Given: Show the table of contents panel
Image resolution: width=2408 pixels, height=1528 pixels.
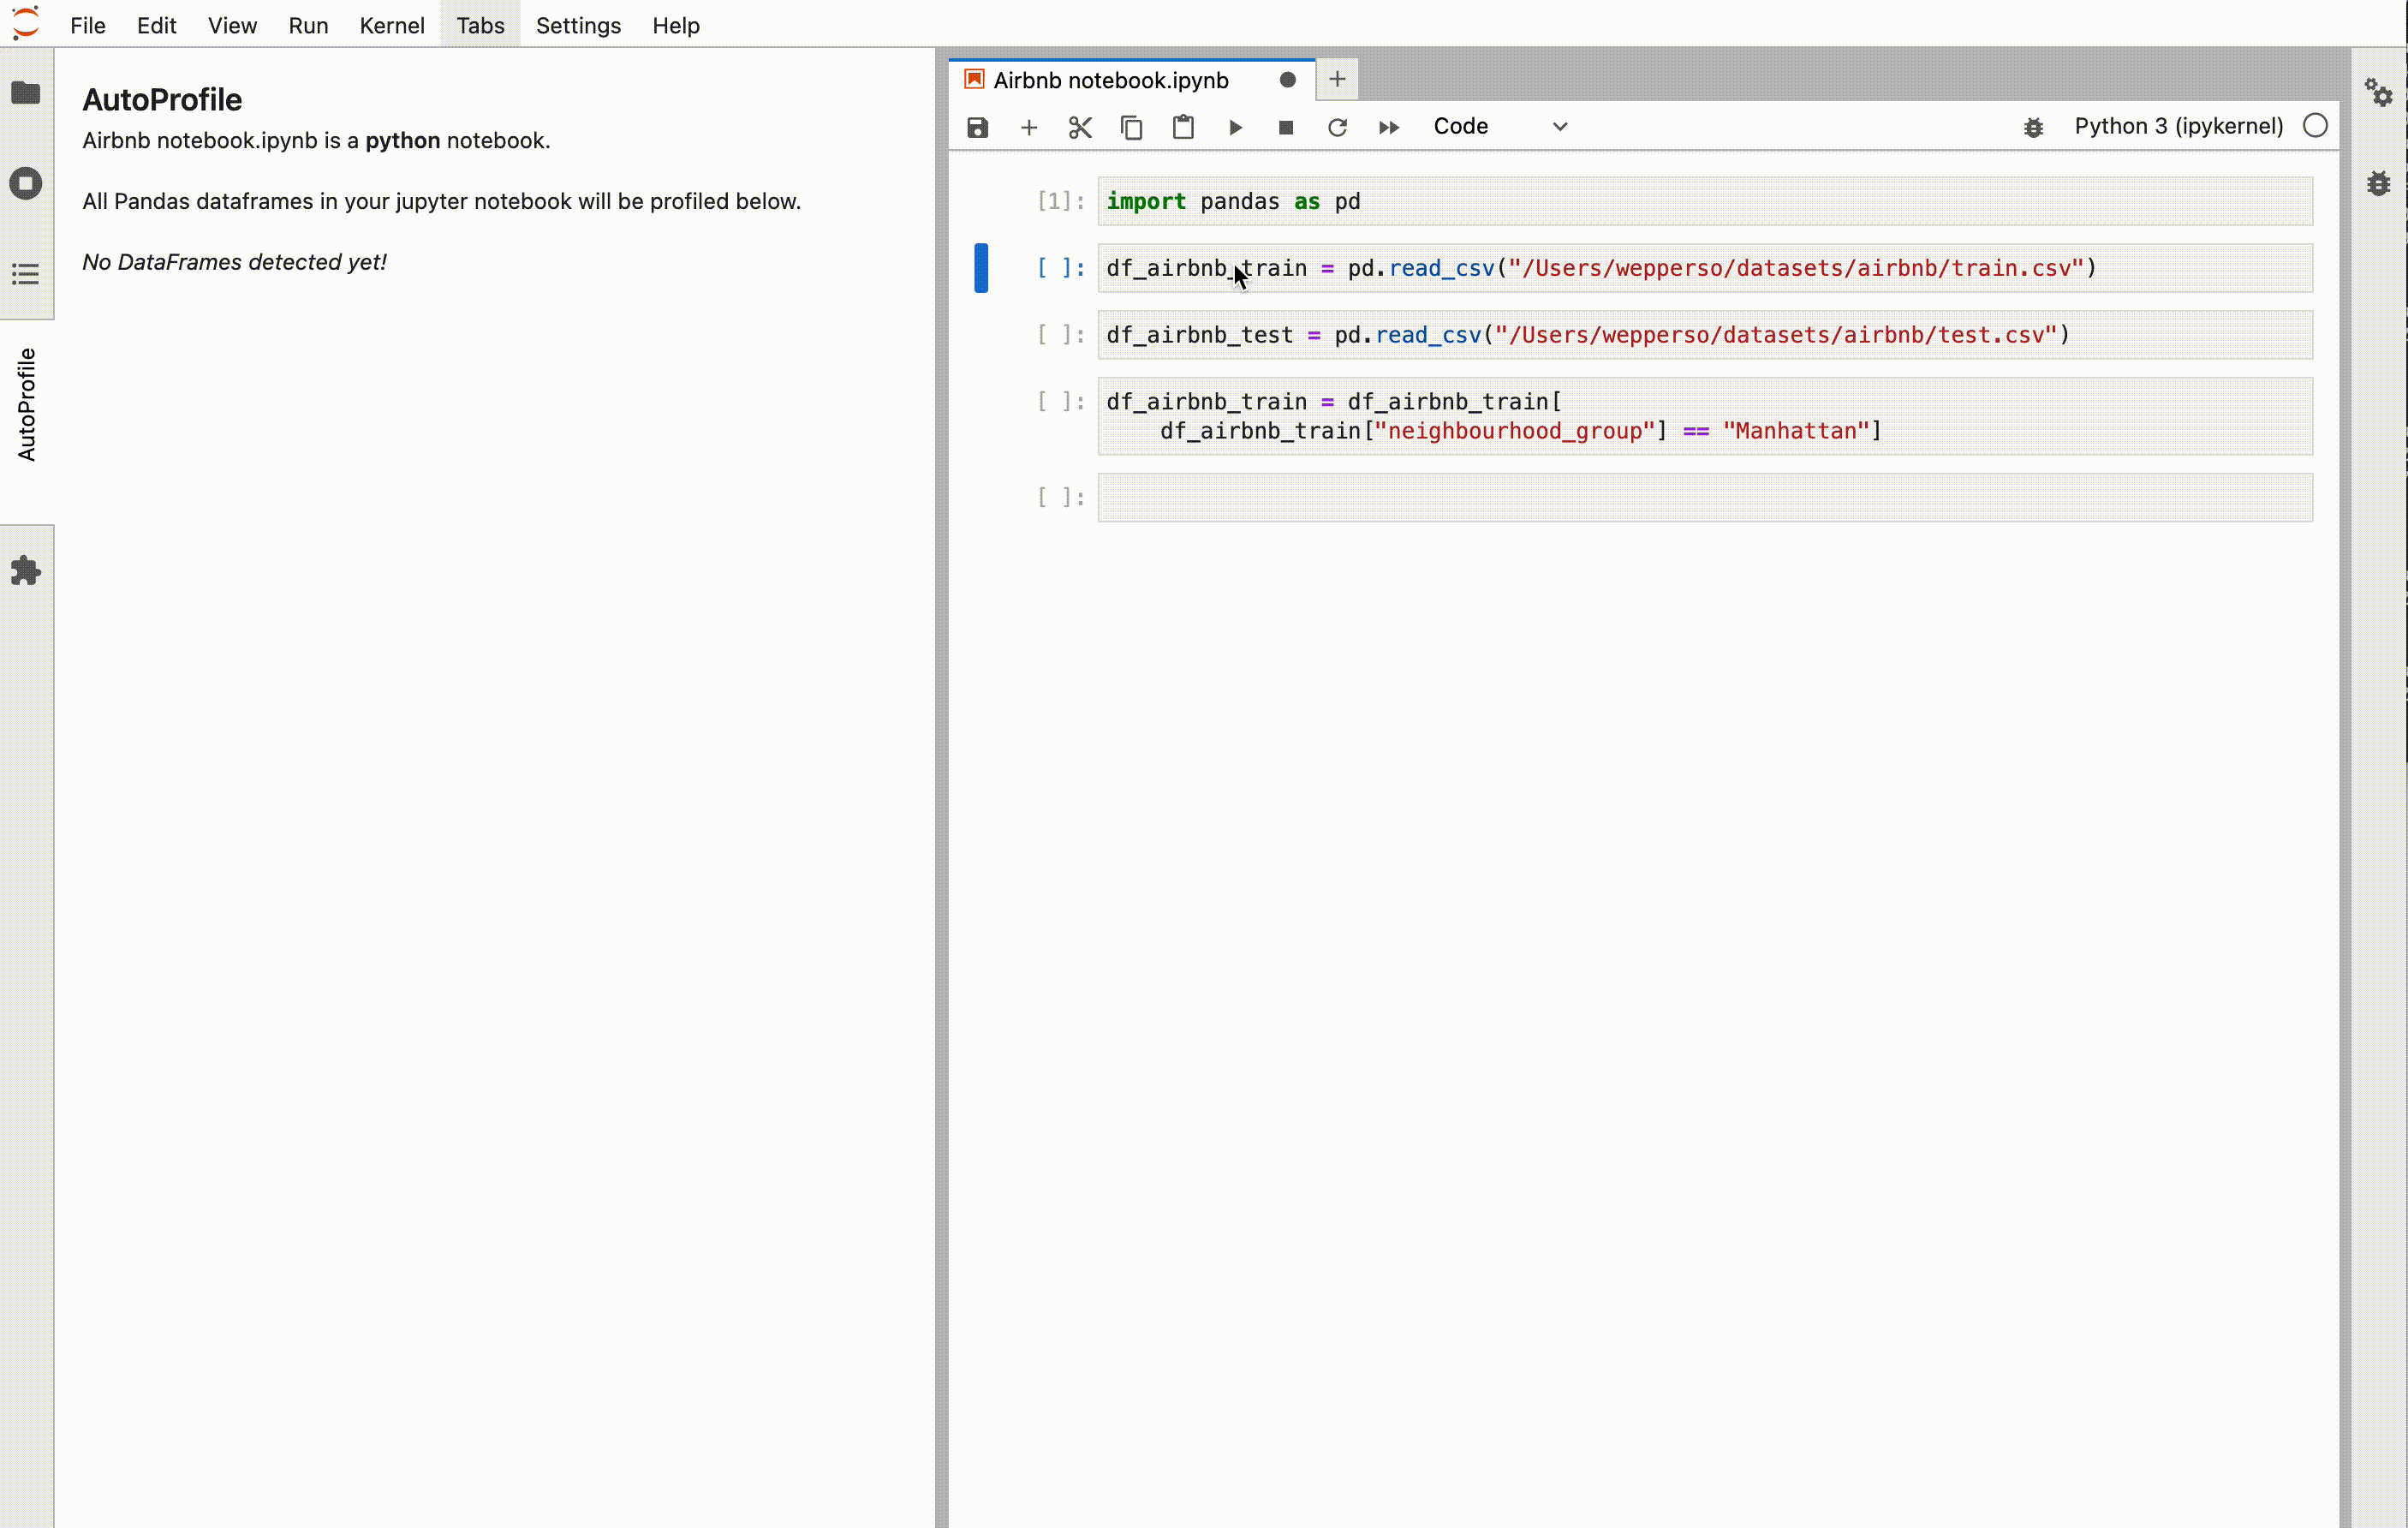Looking at the screenshot, I should pyautogui.click(x=26, y=274).
